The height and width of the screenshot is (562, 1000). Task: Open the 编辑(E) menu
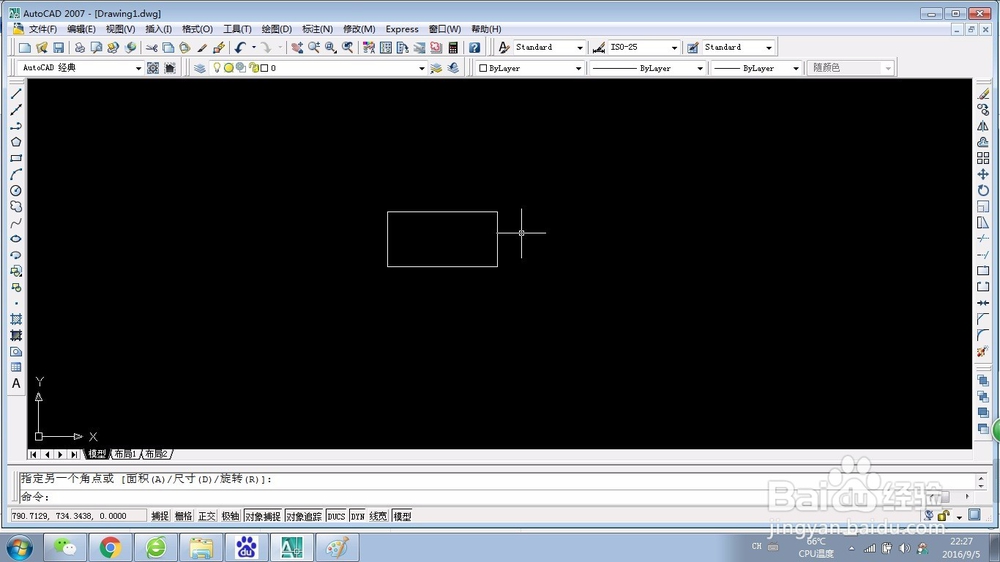81,29
